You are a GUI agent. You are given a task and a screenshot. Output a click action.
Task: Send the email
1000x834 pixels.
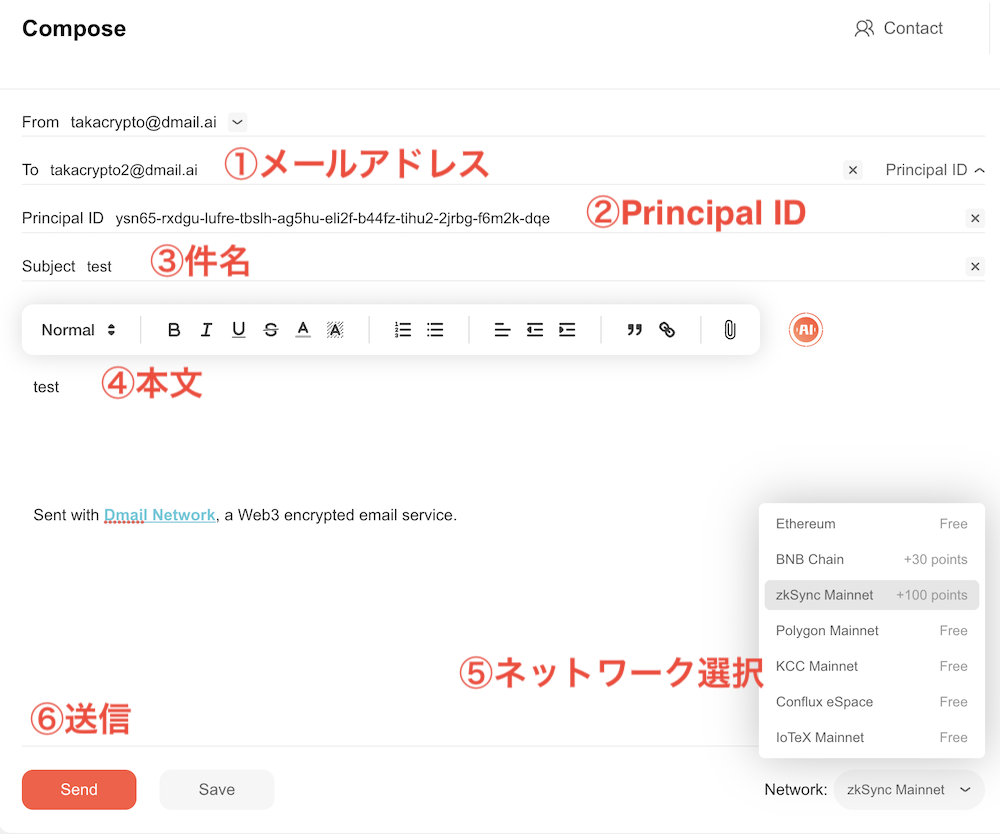click(x=78, y=789)
